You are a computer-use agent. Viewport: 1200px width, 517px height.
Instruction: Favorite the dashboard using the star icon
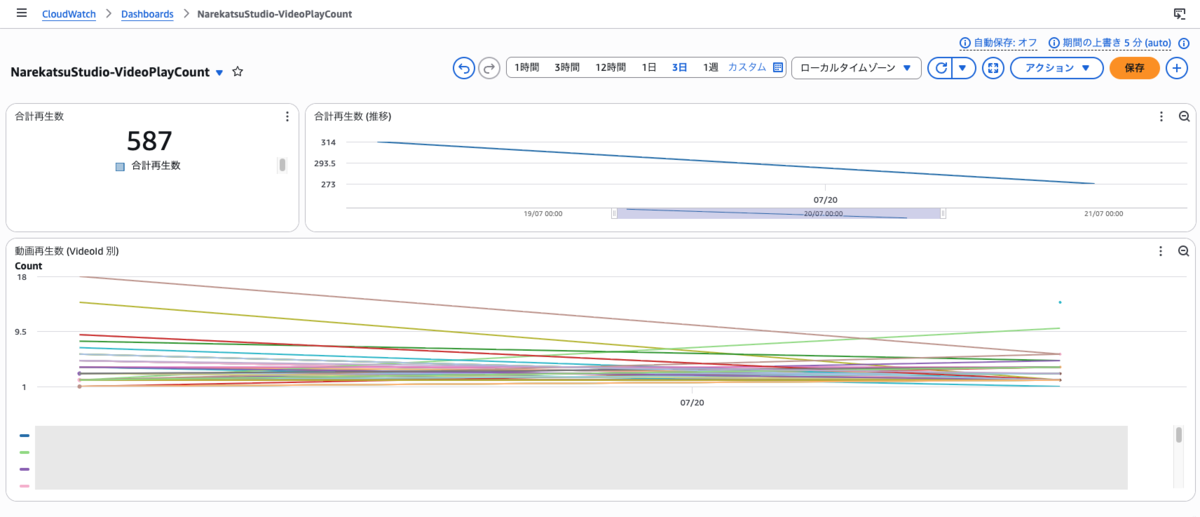click(x=238, y=72)
